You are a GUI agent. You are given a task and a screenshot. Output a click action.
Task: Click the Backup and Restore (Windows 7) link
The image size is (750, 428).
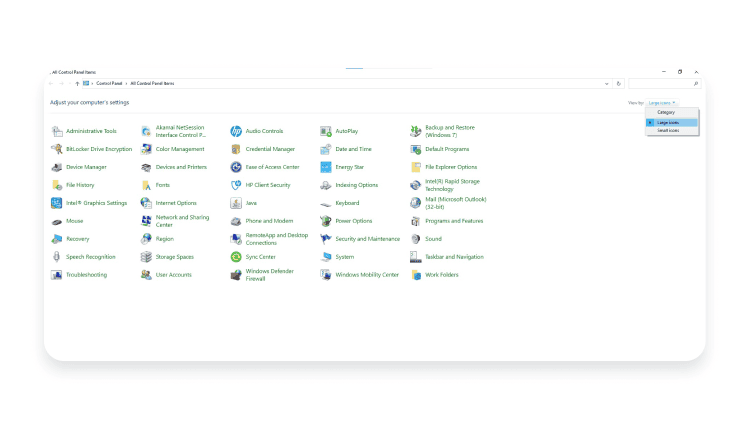pyautogui.click(x=450, y=132)
